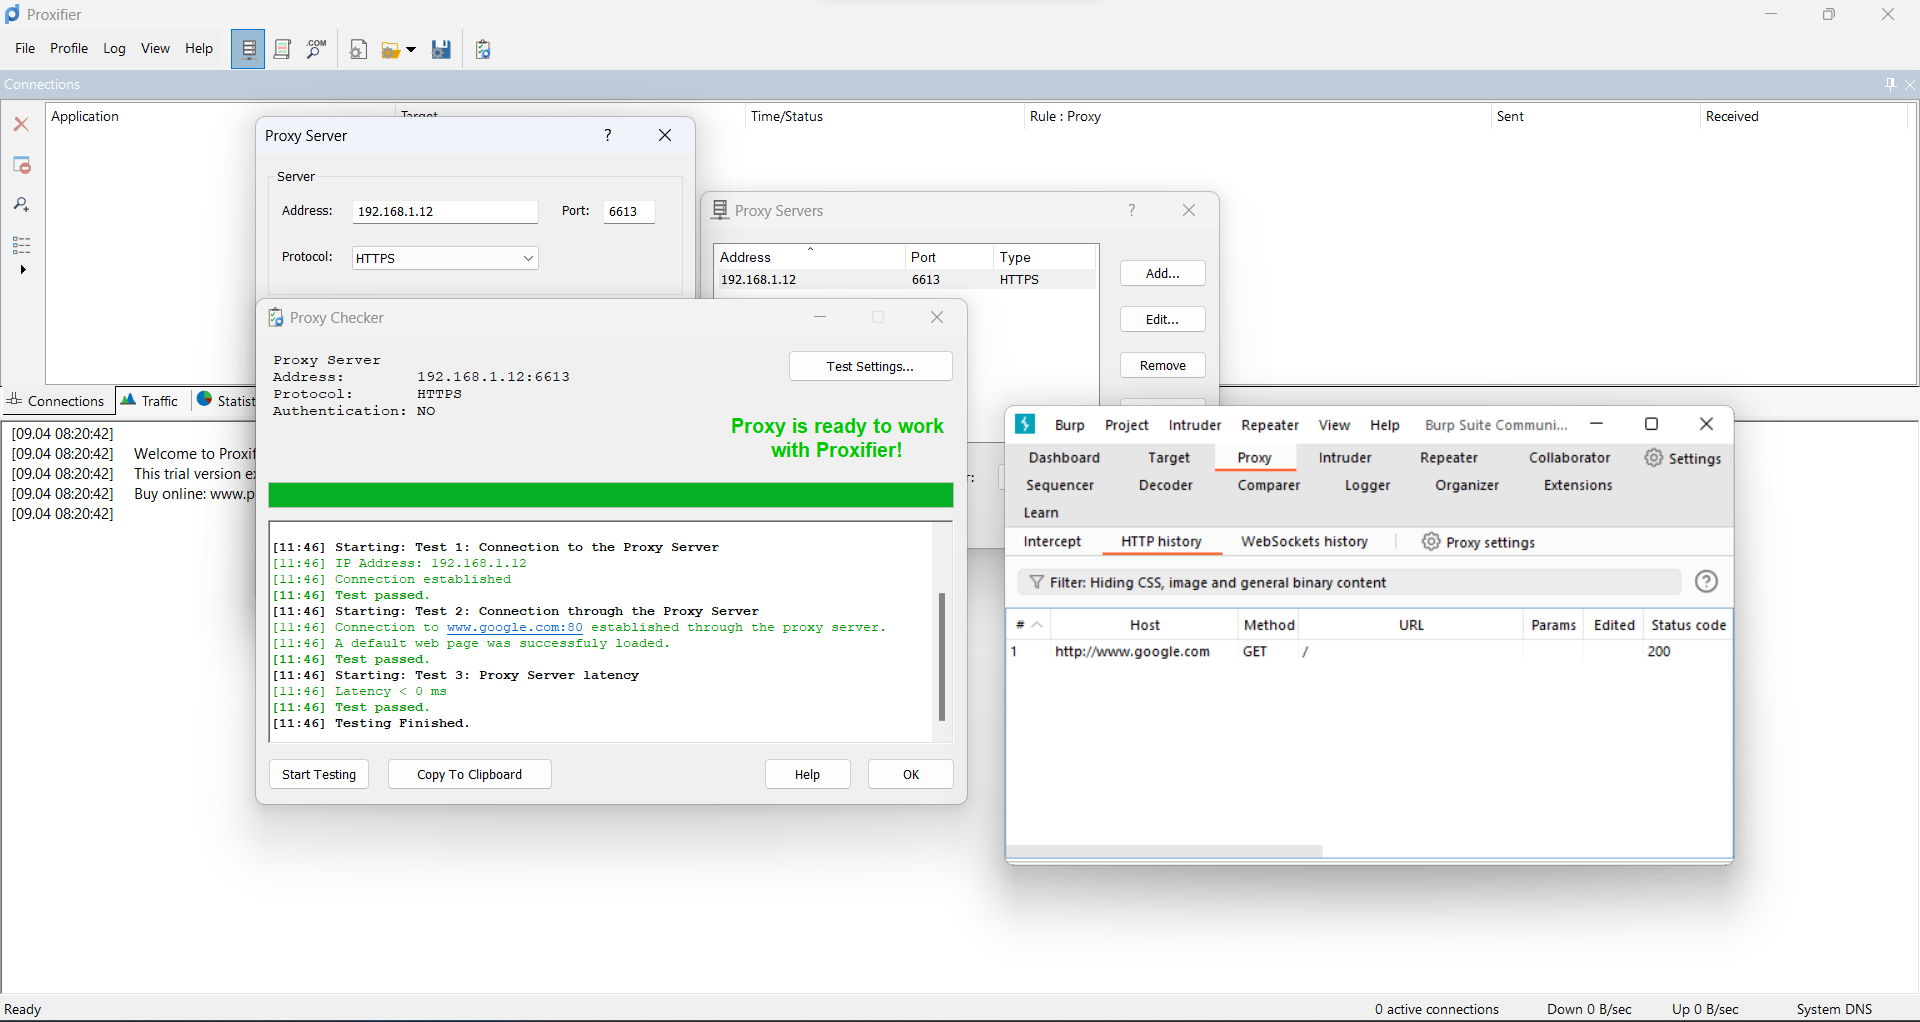The image size is (1920, 1022).
Task: Switch to the Connections bottom tab
Action: (x=57, y=401)
